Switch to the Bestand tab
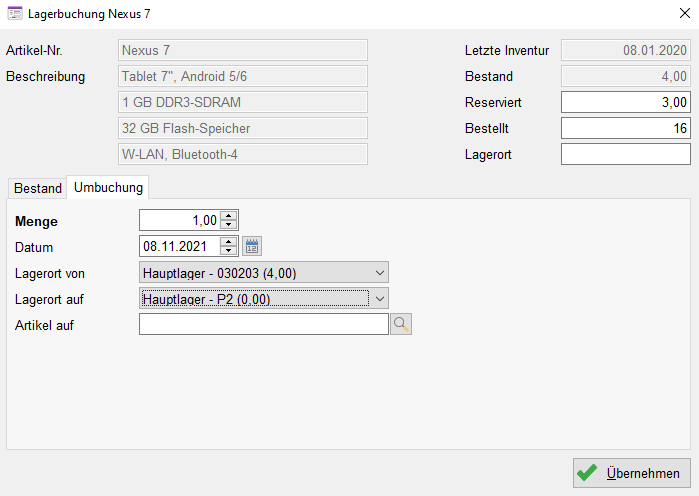This screenshot has width=699, height=496. [38, 188]
